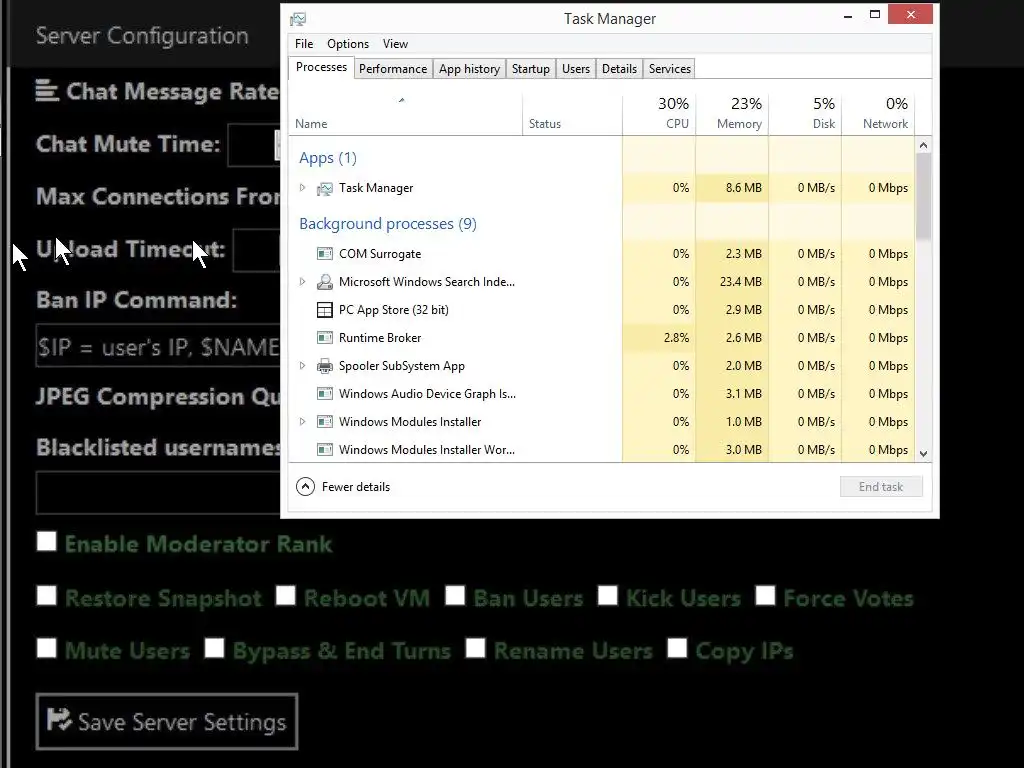Sort by the CPU column header
Image resolution: width=1024 pixels, height=768 pixels.
[x=659, y=114]
